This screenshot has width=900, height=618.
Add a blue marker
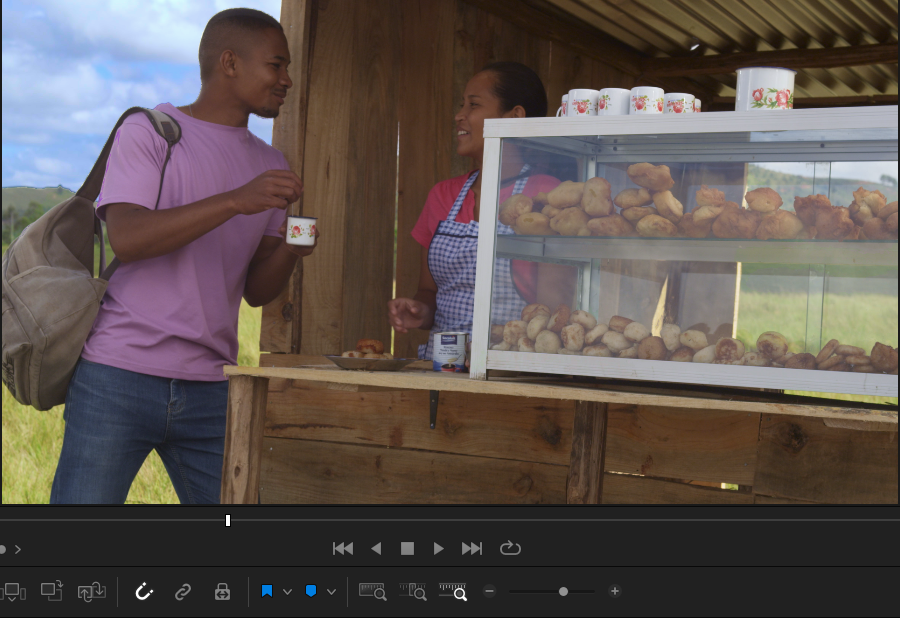[x=311, y=591]
